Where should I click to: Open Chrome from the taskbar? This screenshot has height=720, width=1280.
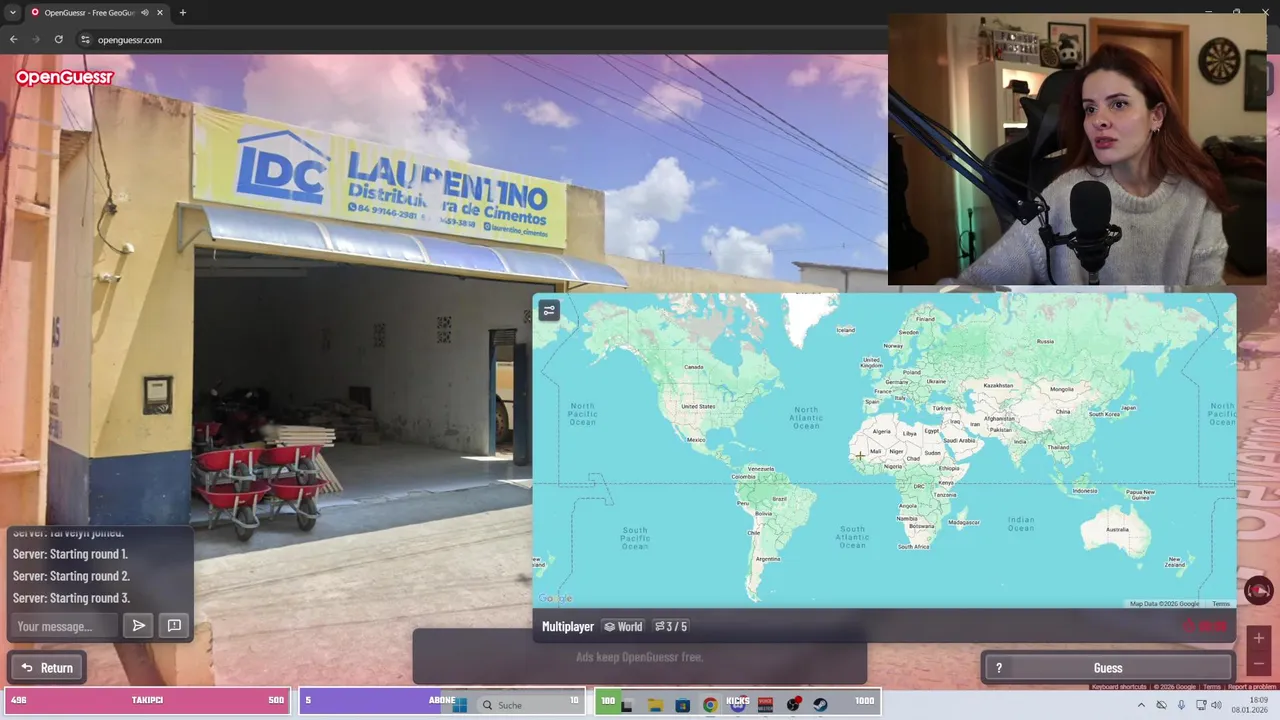point(710,705)
